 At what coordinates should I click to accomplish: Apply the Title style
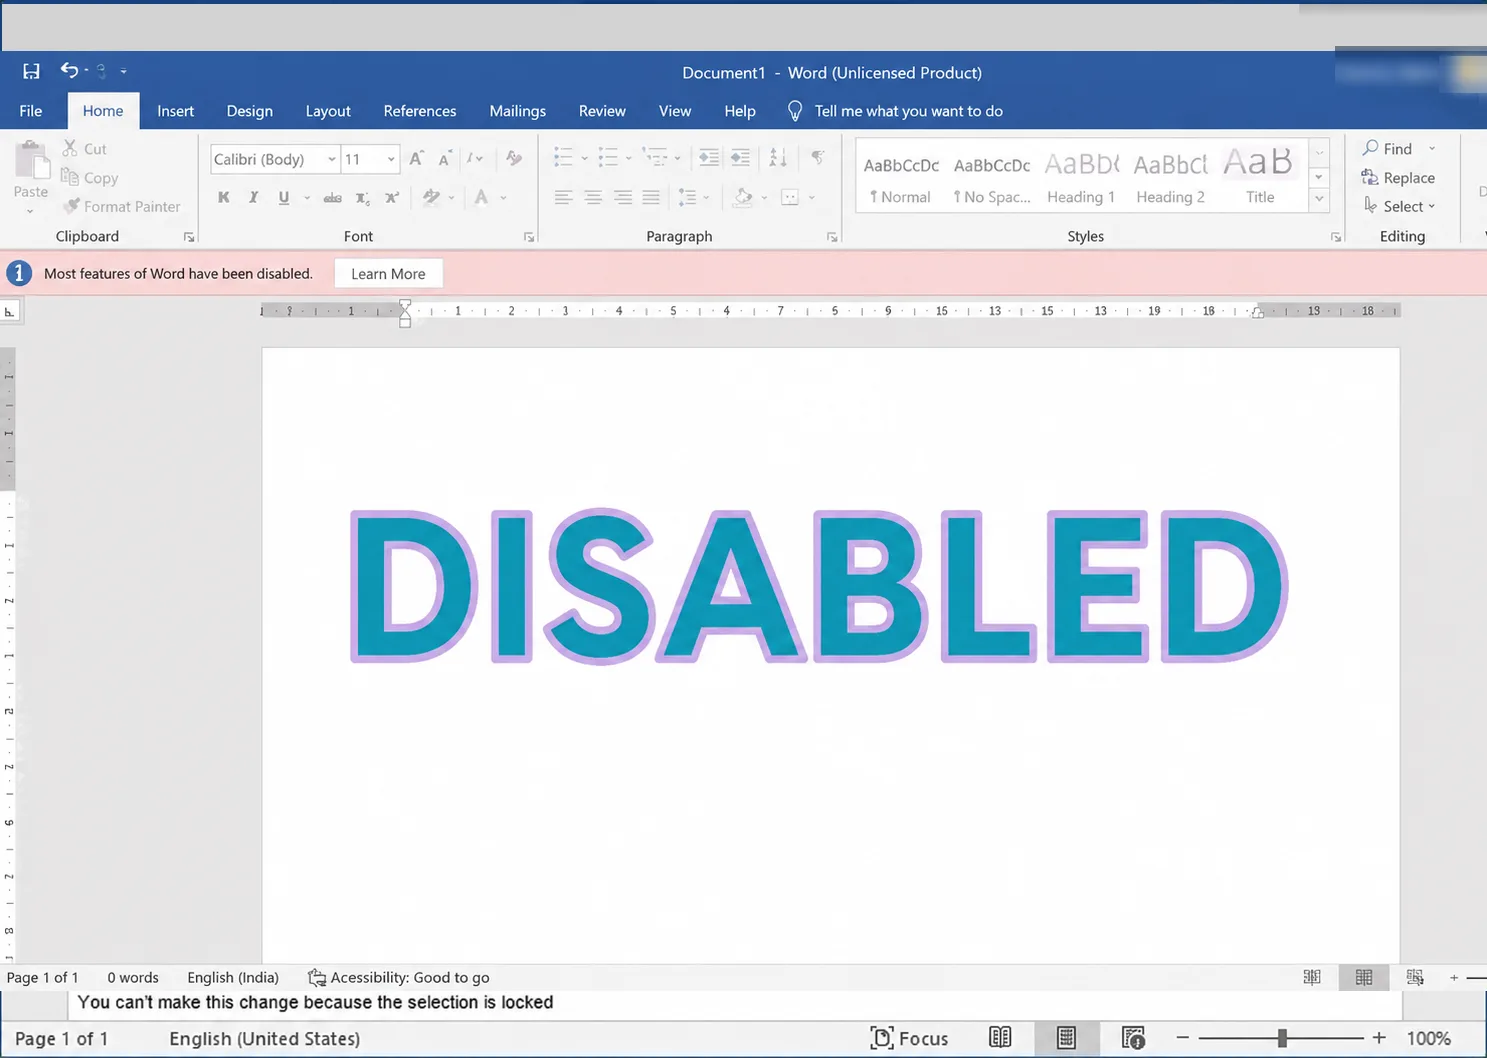pyautogui.click(x=1259, y=178)
